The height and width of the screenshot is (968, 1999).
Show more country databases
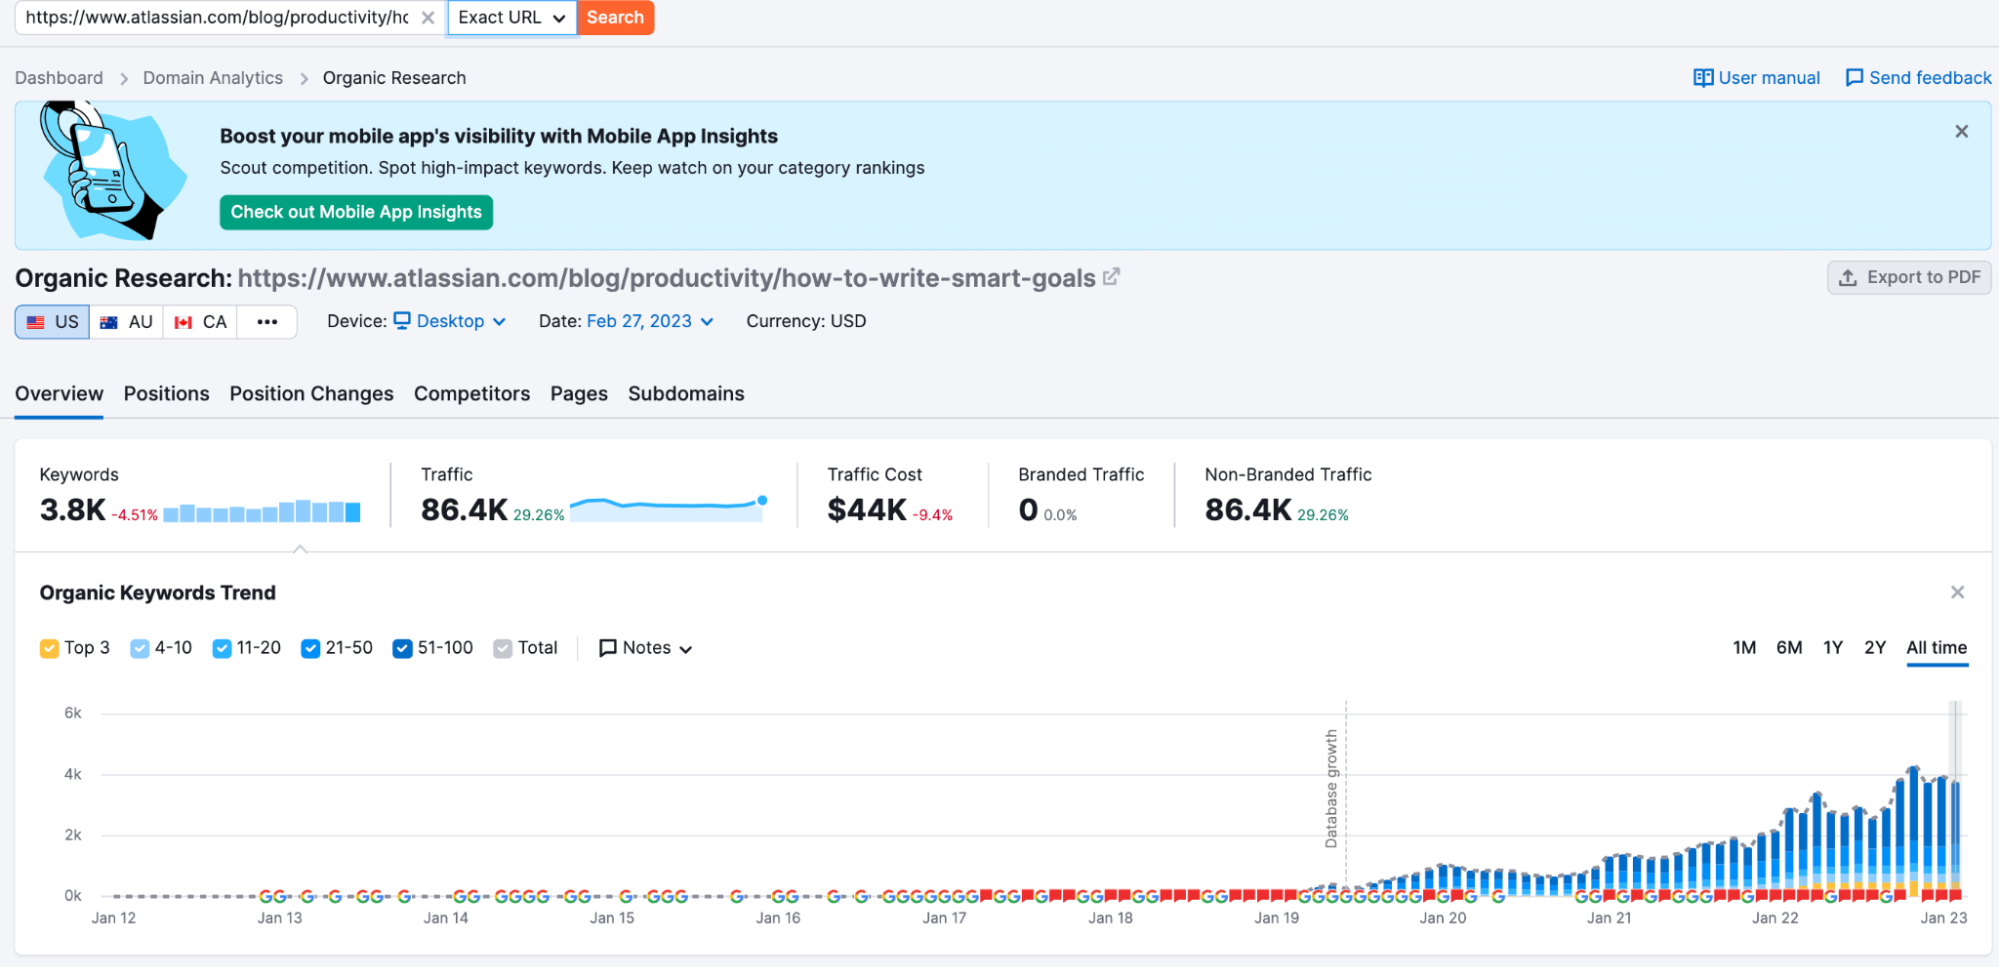tap(267, 322)
